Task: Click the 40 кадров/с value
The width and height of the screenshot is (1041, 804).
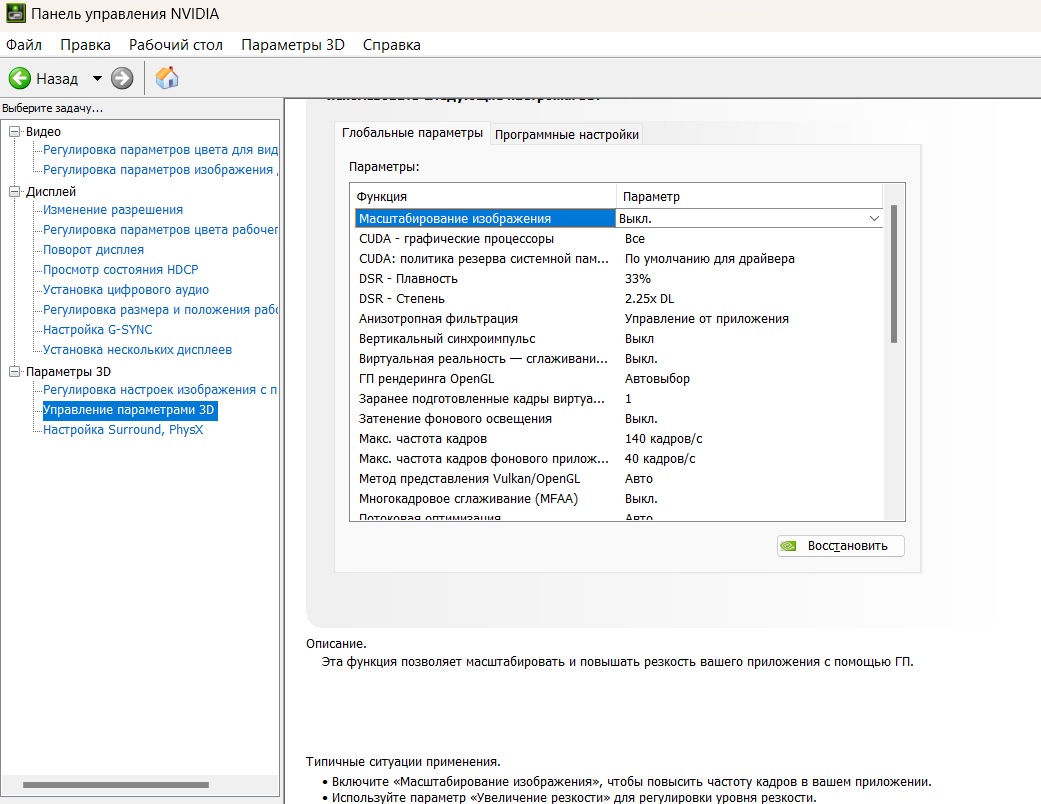Action: point(660,459)
